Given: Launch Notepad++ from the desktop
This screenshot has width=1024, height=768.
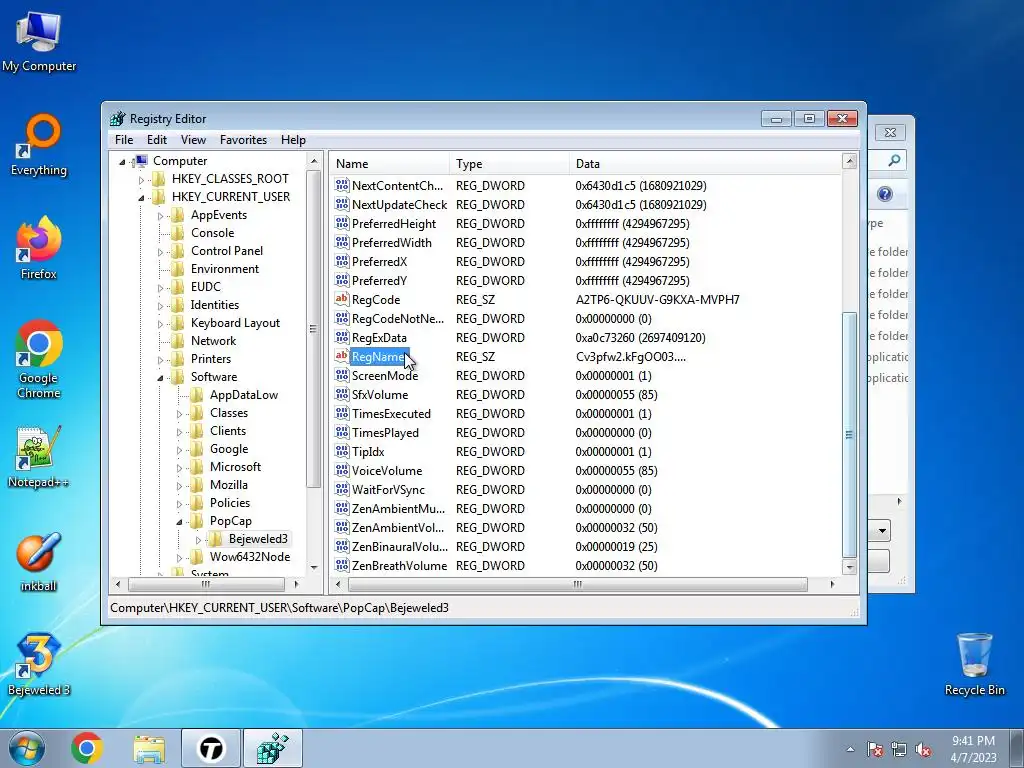Looking at the screenshot, I should (39, 457).
